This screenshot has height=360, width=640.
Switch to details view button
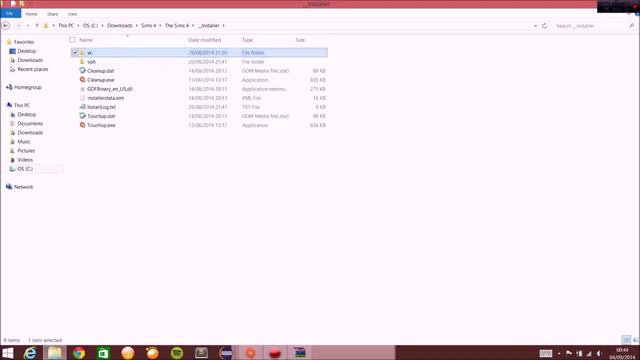pos(626,340)
